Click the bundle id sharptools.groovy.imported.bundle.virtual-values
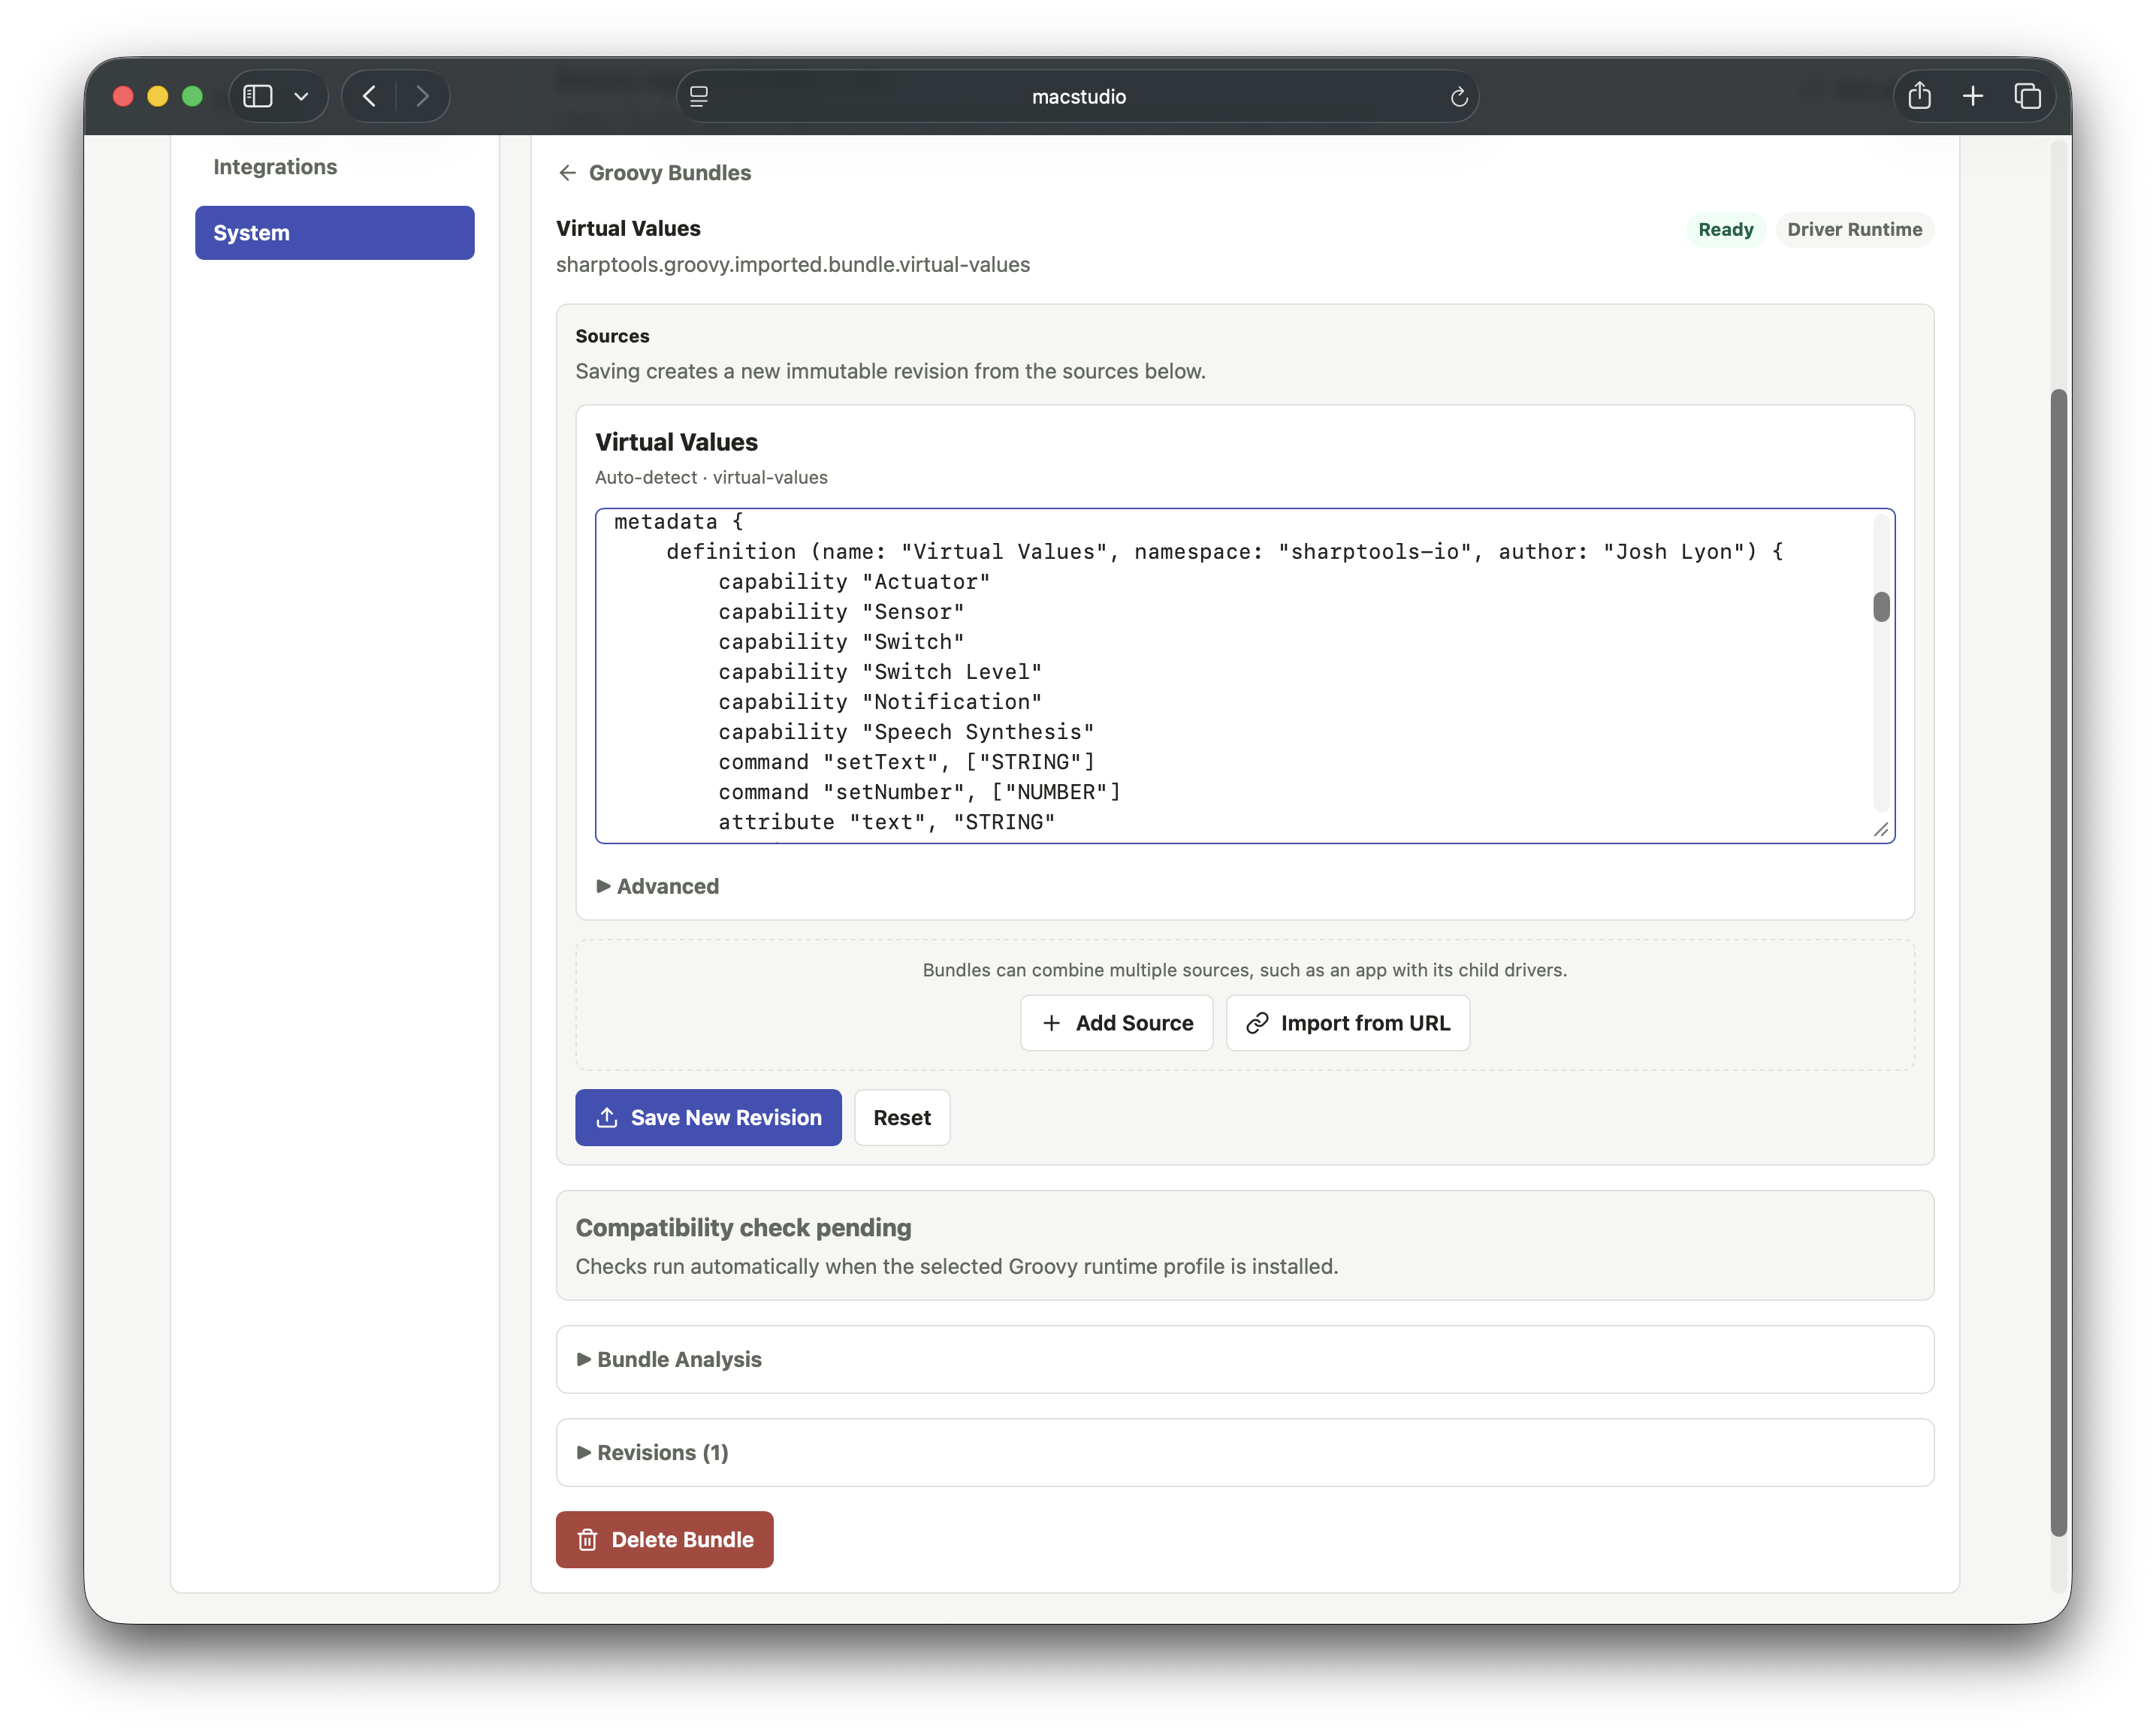2156x1735 pixels. point(792,264)
